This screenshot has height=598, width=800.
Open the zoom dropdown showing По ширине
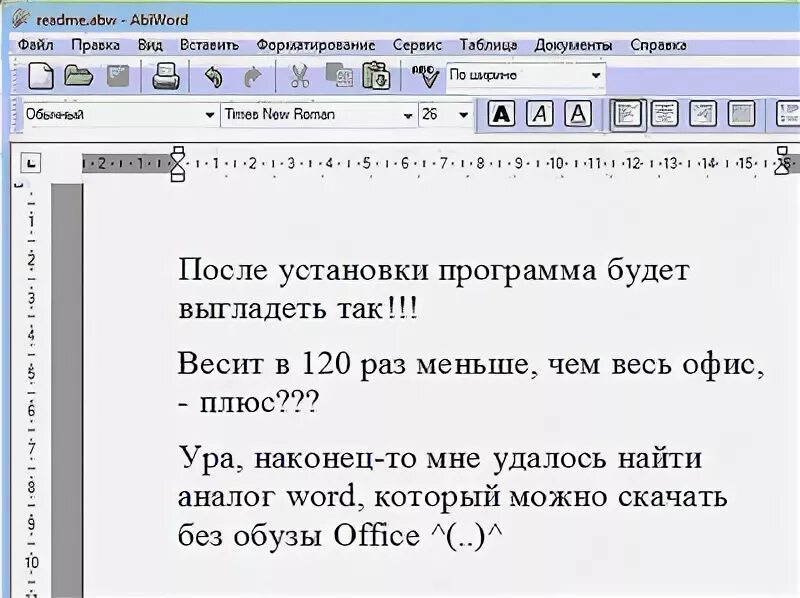pyautogui.click(x=526, y=76)
